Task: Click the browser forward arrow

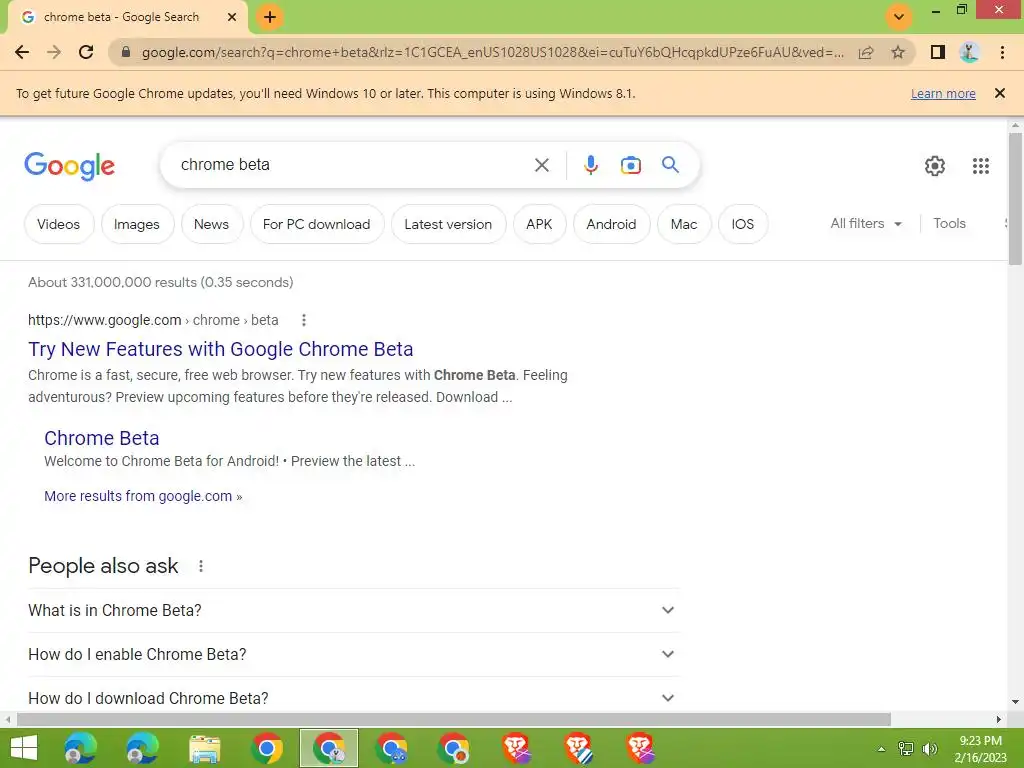Action: click(54, 52)
